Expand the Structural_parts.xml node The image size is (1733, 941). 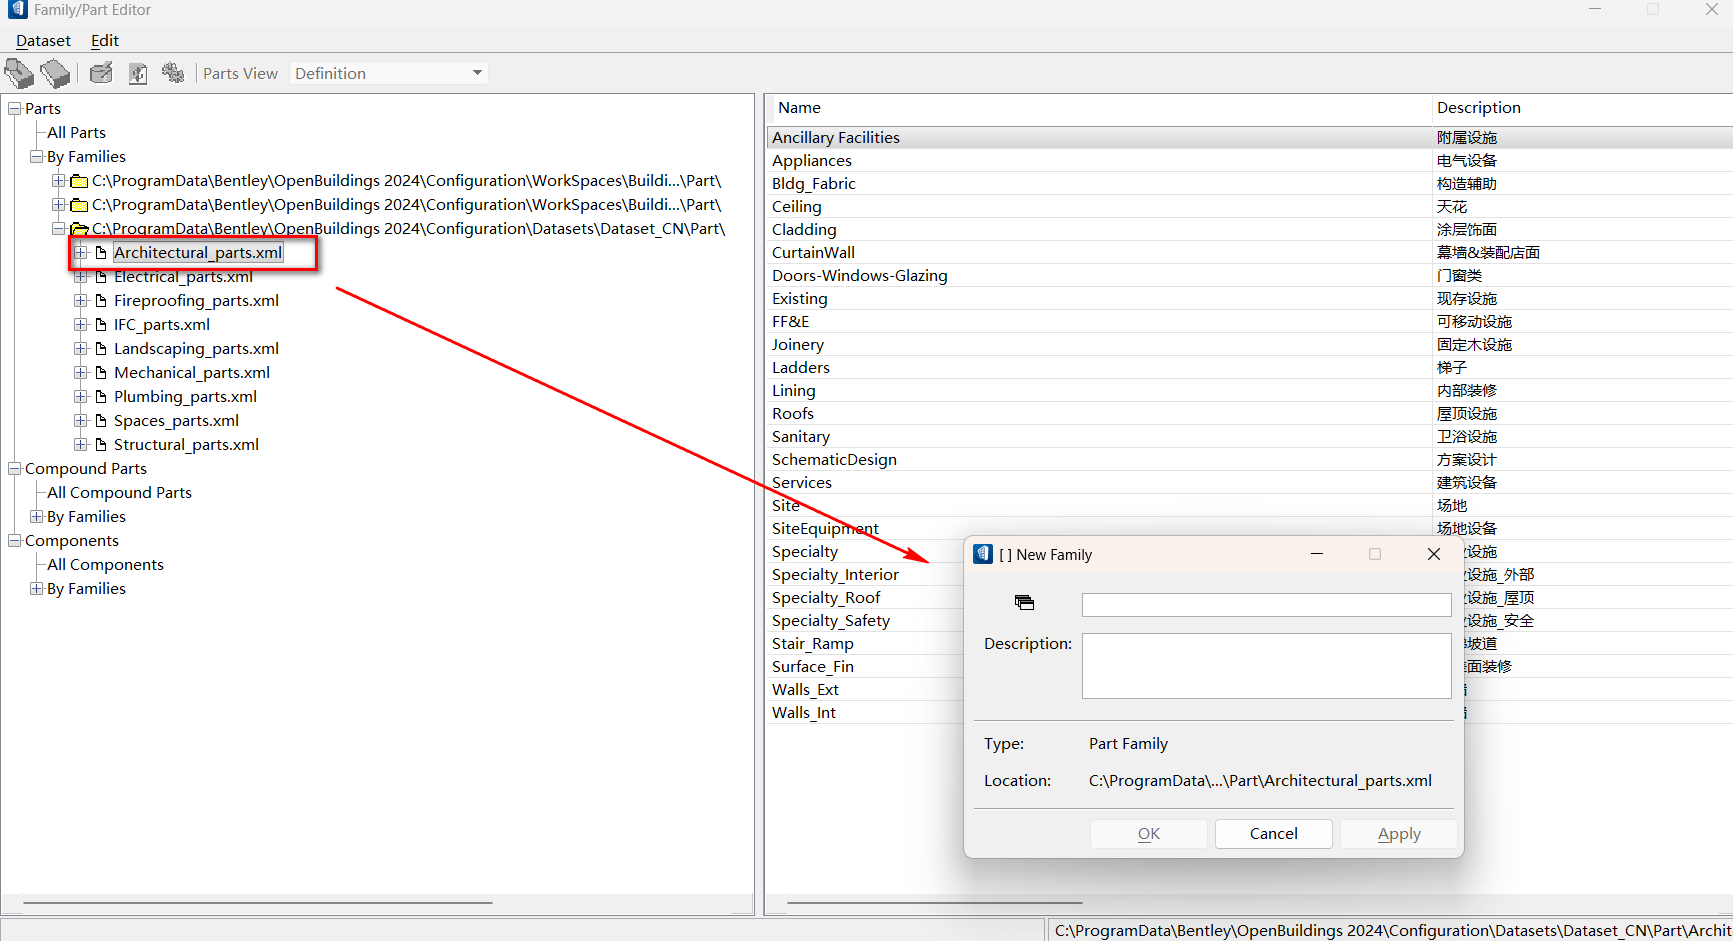click(81, 445)
